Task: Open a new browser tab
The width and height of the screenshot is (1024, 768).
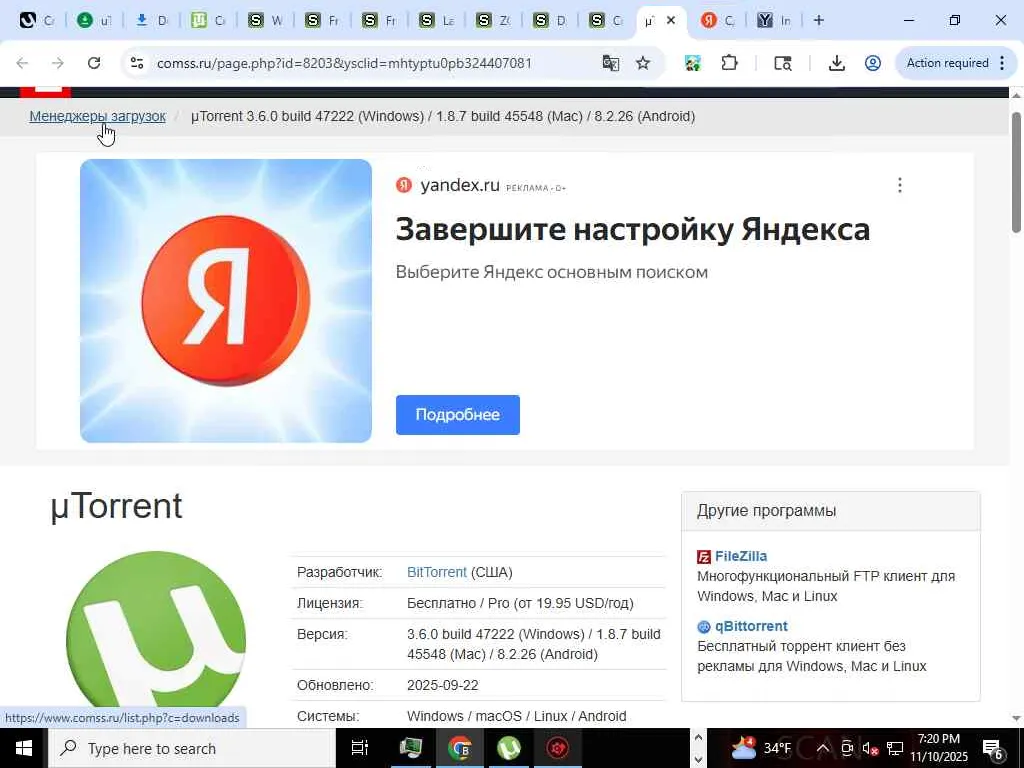Action: 819,20
